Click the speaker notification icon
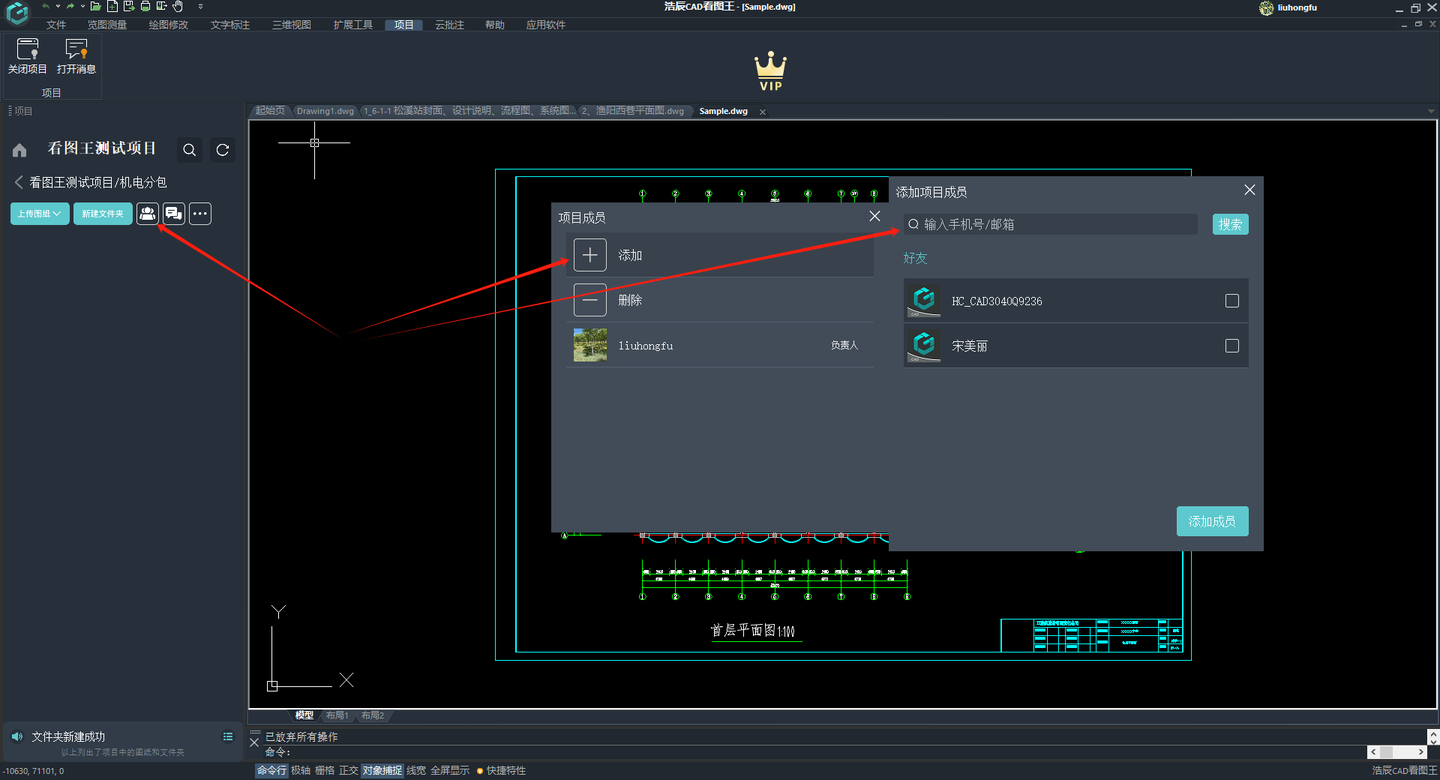 (16, 737)
